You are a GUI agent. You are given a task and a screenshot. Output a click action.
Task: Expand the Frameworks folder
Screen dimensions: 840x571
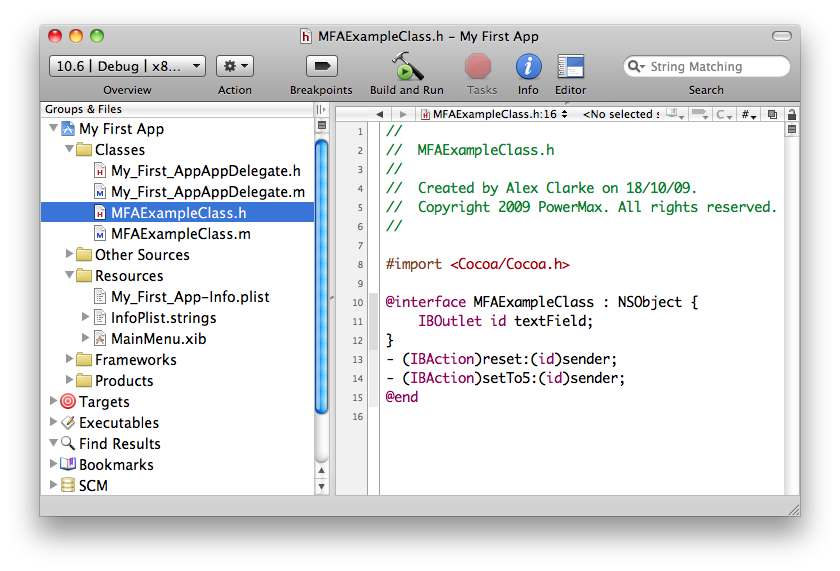[70, 360]
